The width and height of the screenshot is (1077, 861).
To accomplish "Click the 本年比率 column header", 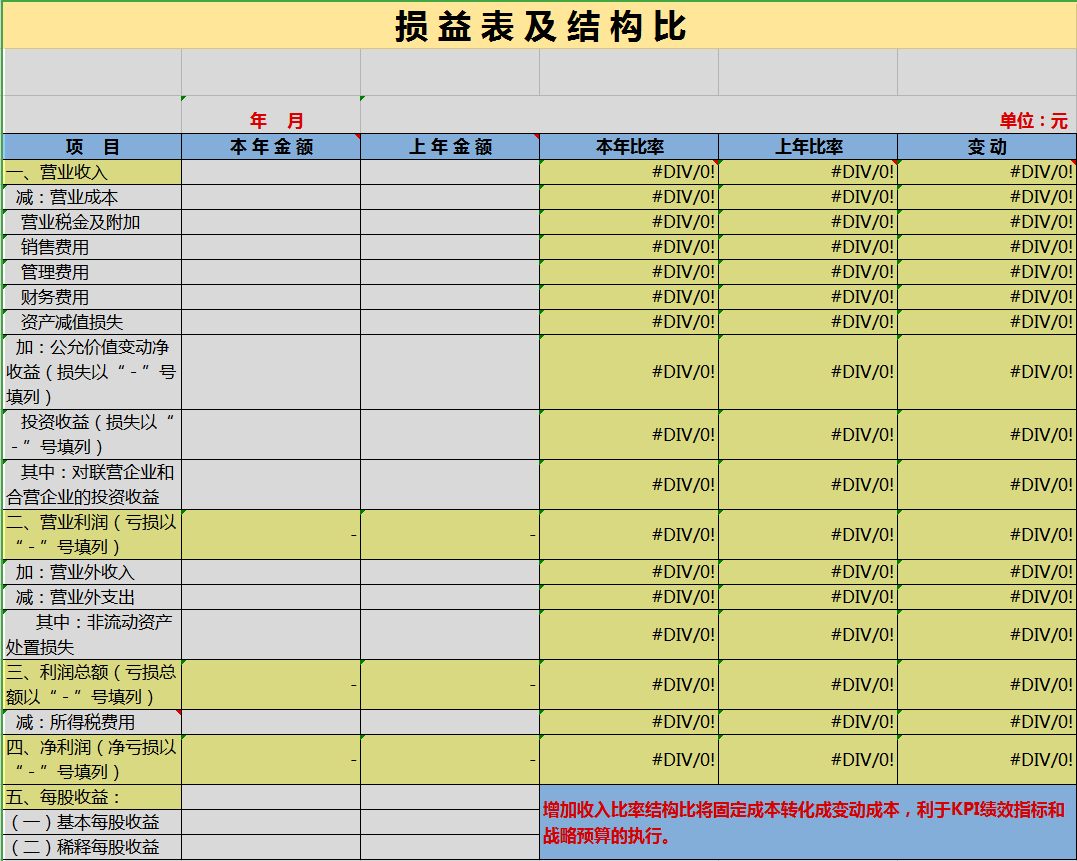I will tap(629, 147).
